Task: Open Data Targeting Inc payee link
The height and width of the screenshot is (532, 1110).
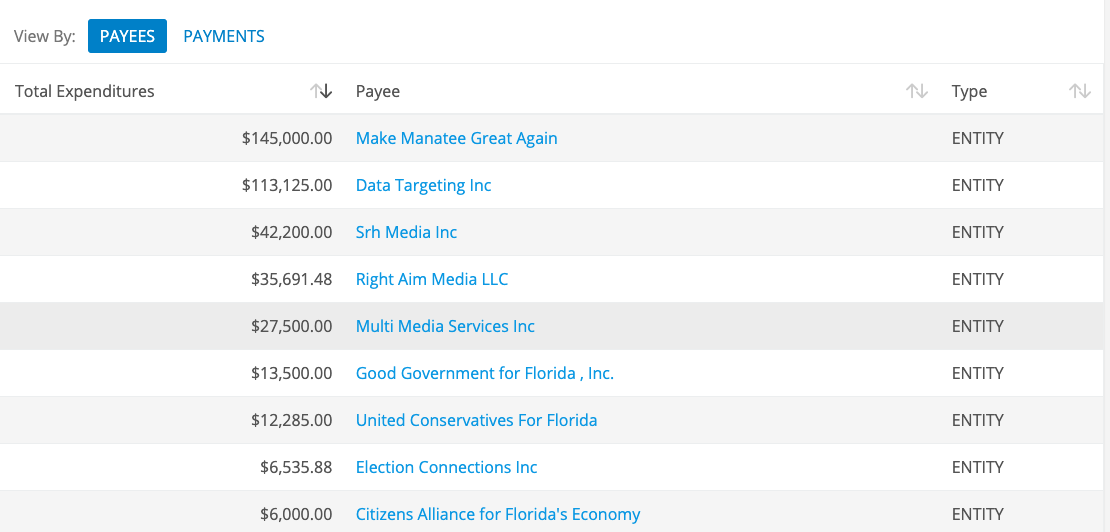Action: pos(423,185)
